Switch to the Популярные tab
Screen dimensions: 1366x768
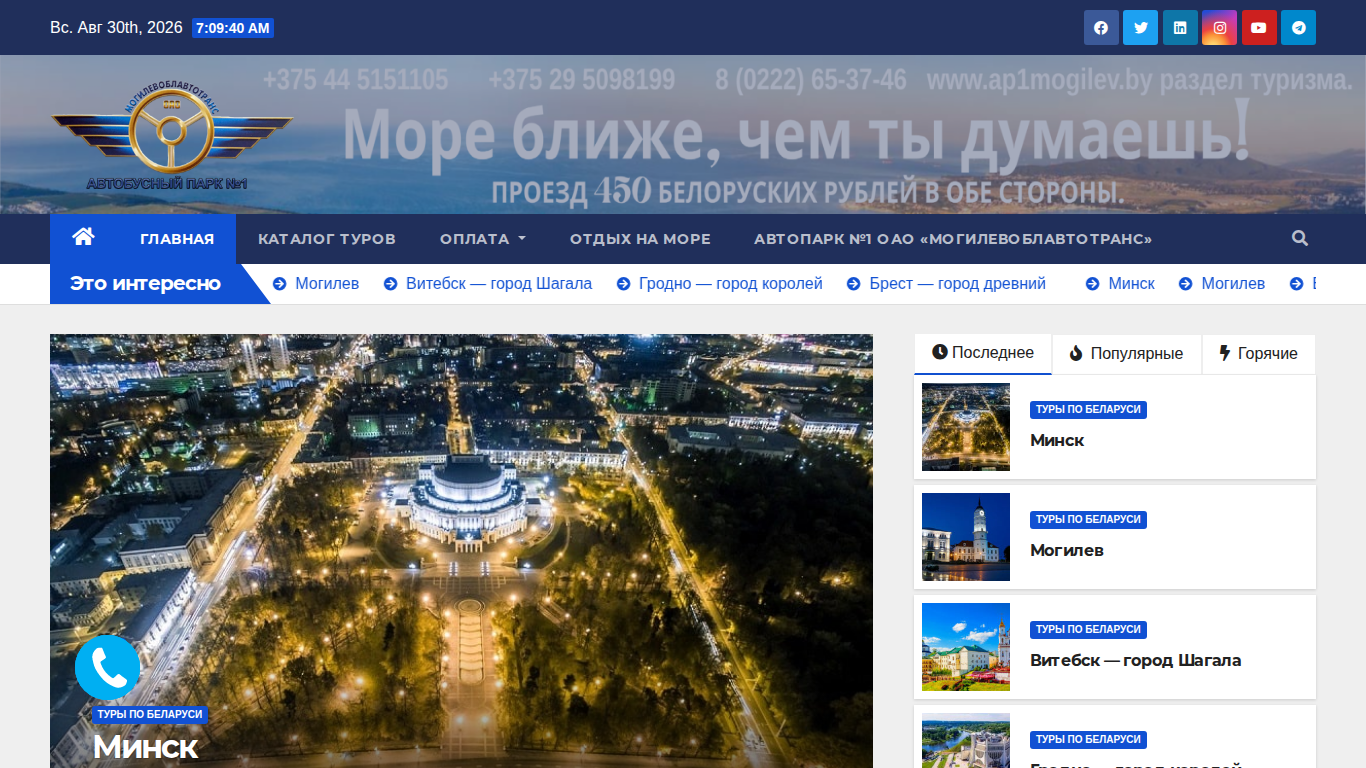coord(1126,353)
